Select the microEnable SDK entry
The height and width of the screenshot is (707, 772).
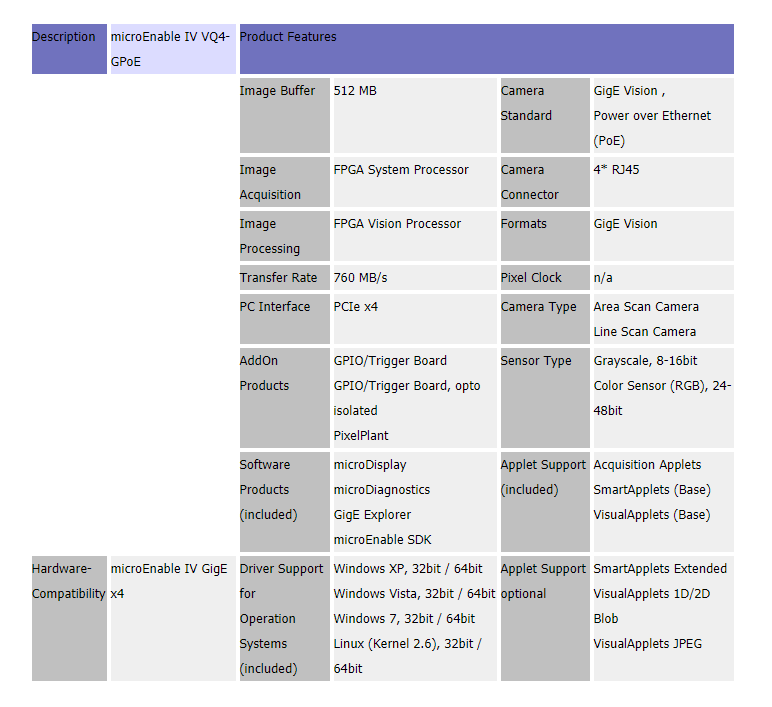click(382, 540)
